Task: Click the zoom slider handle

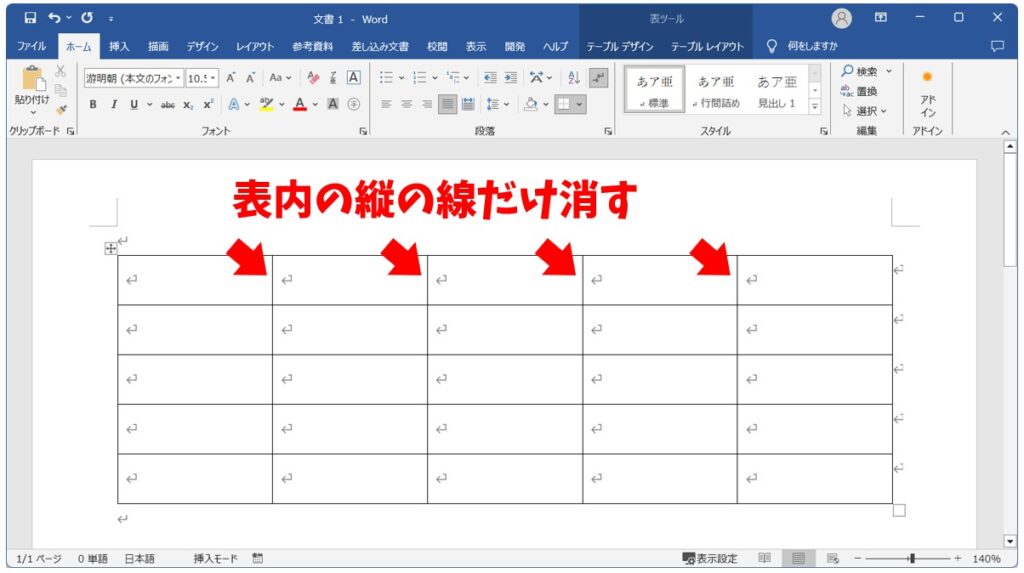Action: click(x=912, y=558)
